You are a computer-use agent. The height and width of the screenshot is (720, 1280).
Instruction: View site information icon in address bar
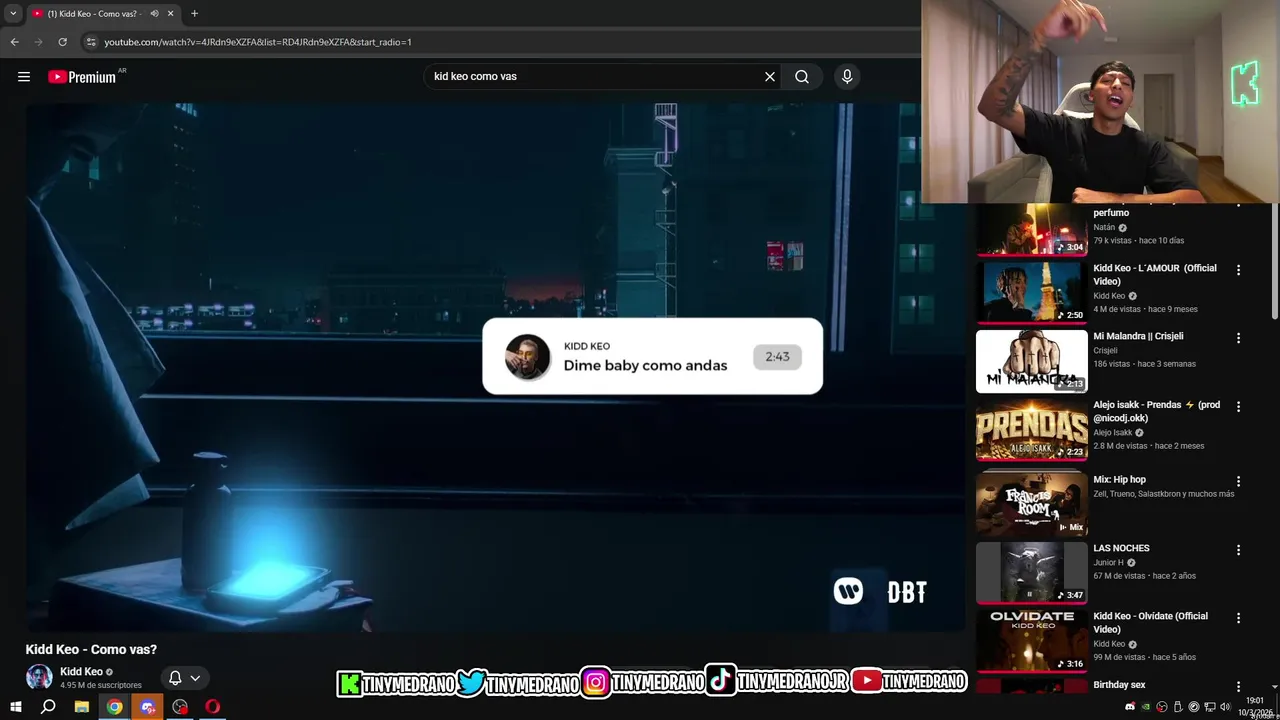(91, 42)
